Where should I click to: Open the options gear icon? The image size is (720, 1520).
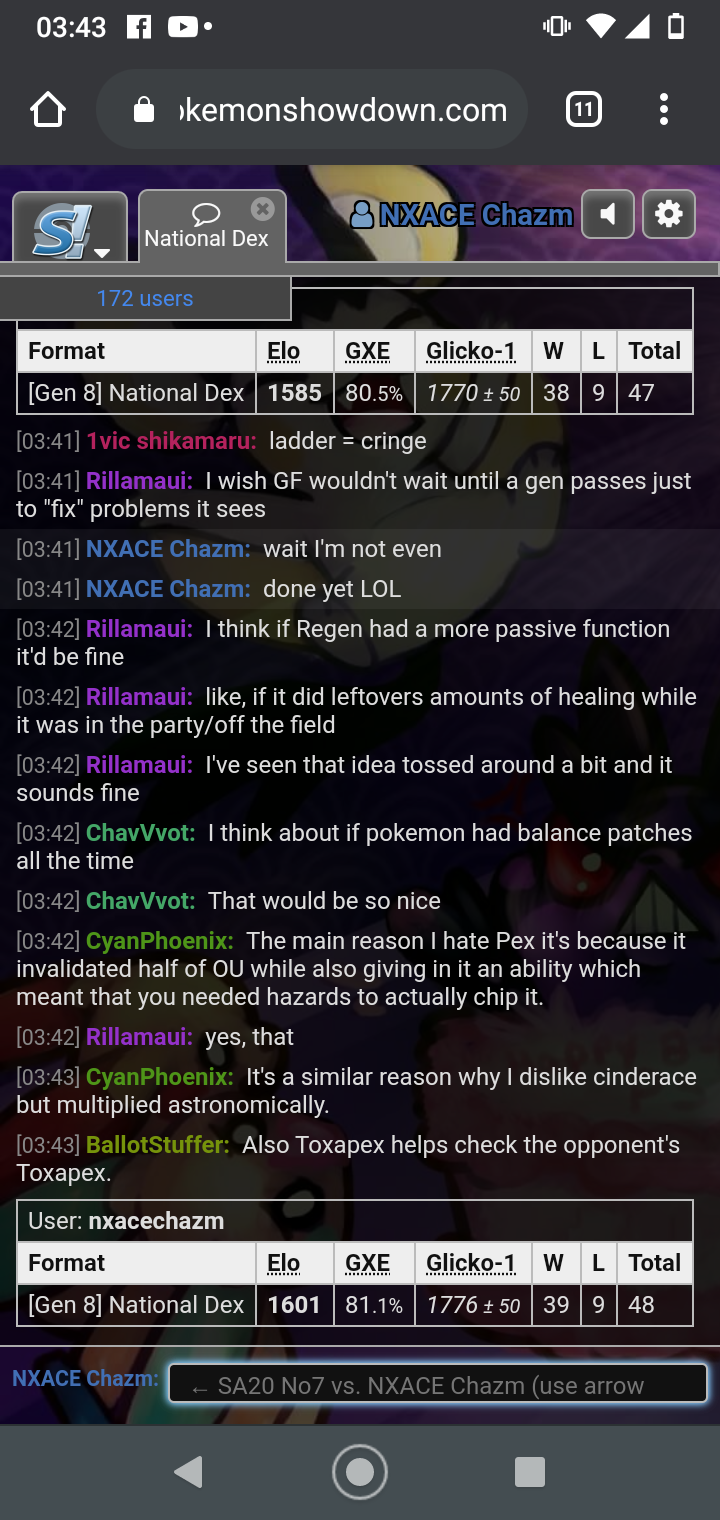click(x=669, y=214)
